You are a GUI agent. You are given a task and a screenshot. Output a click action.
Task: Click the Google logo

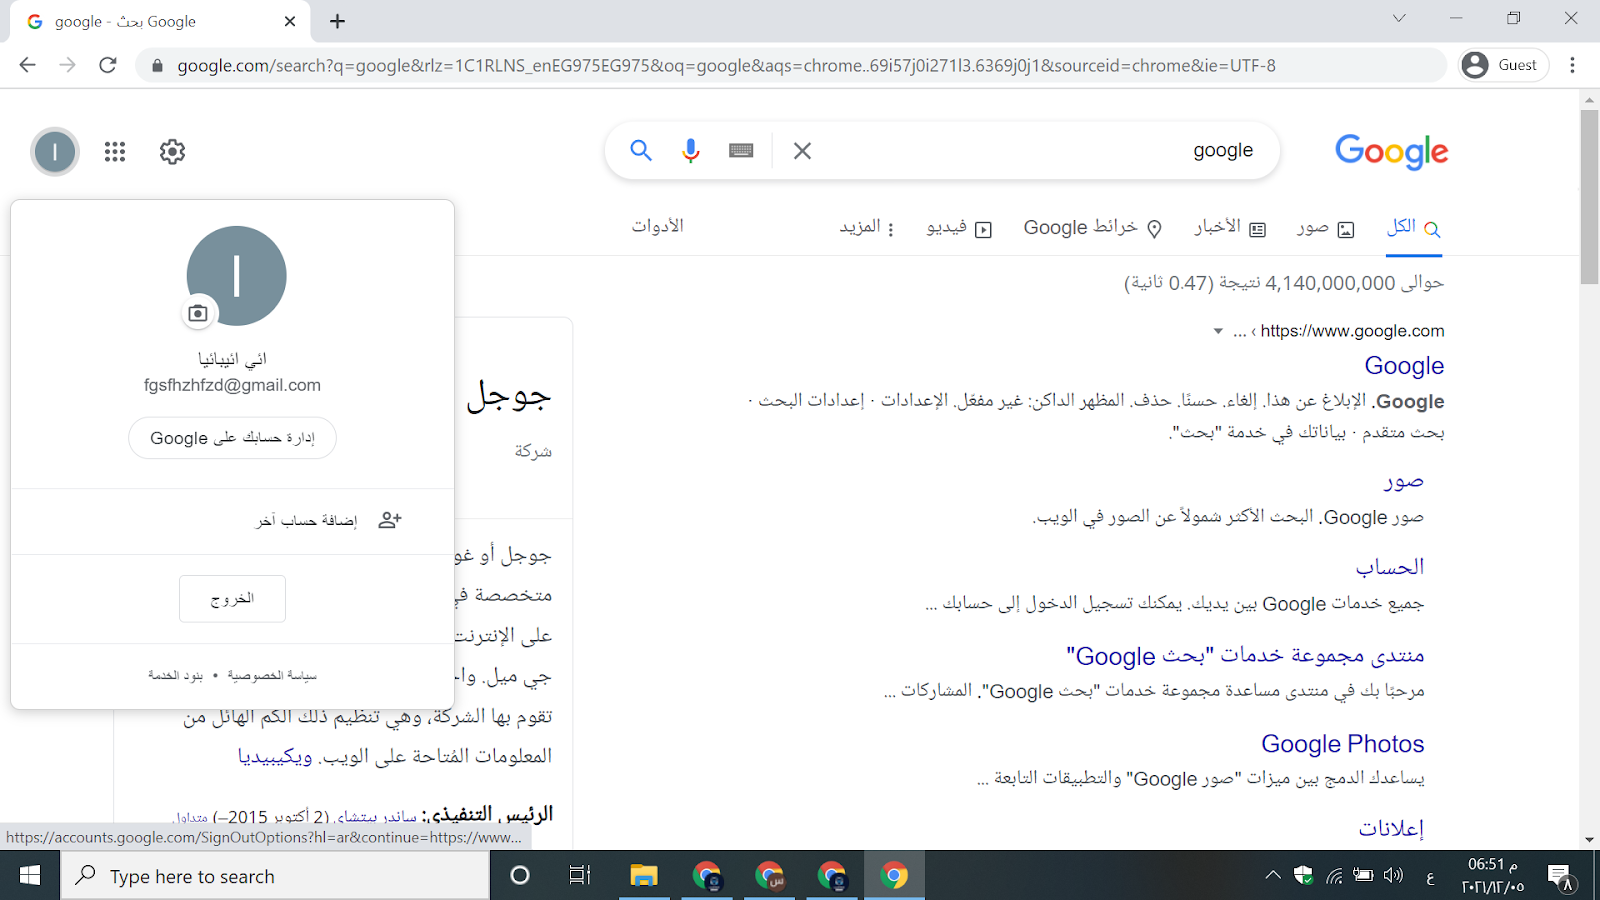[1391, 151]
